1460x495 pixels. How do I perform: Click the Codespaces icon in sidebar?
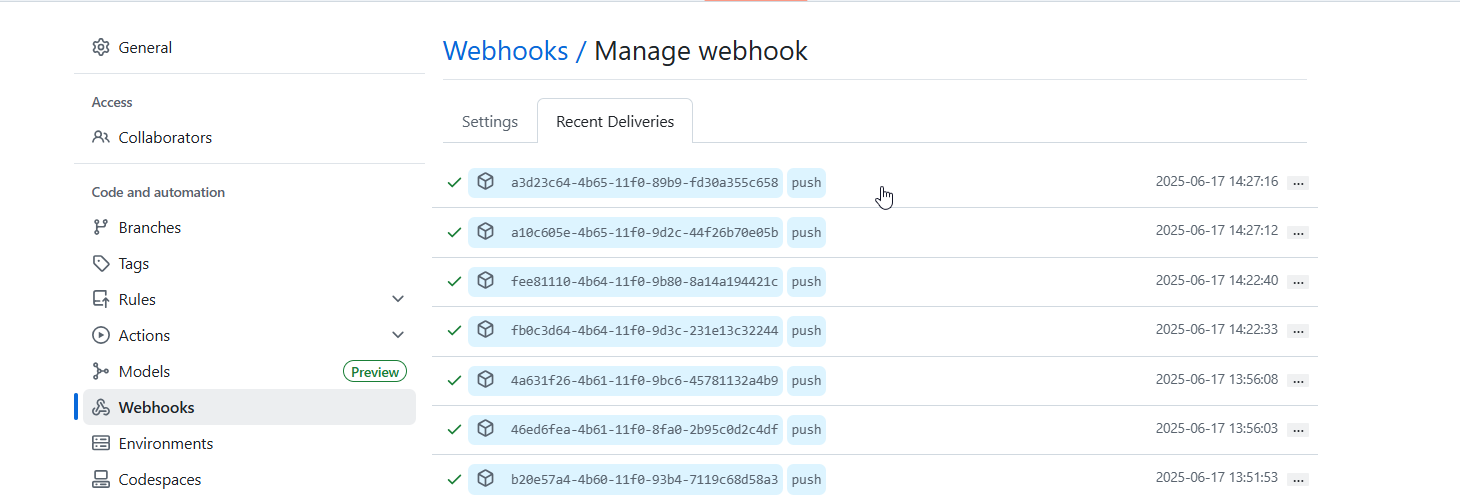100,480
